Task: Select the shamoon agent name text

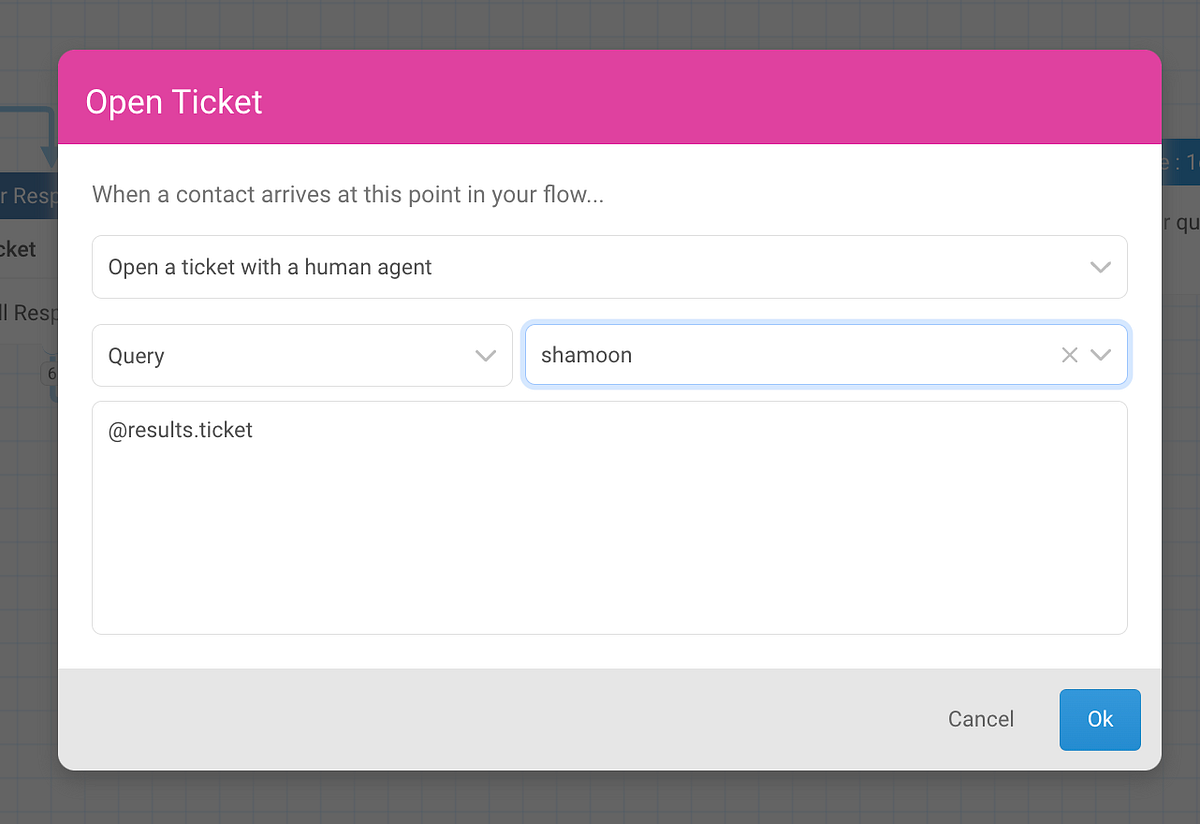Action: pyautogui.click(x=586, y=354)
